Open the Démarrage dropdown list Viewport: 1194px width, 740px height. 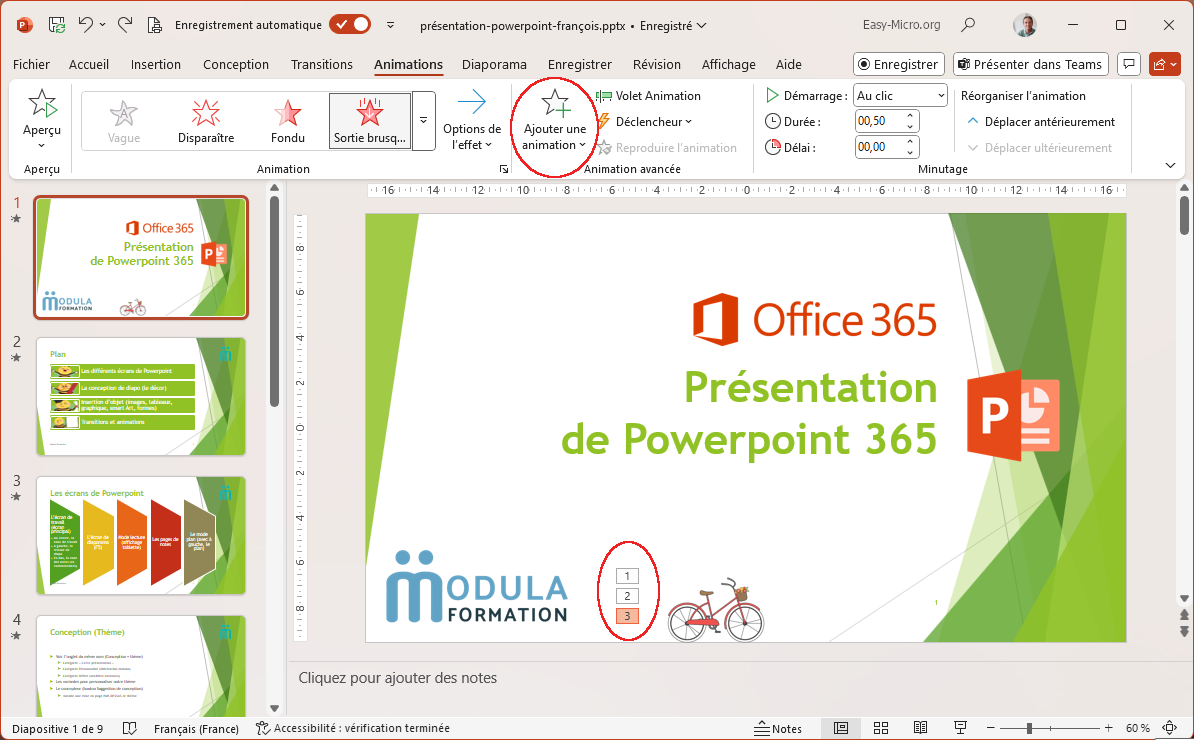pyautogui.click(x=900, y=96)
